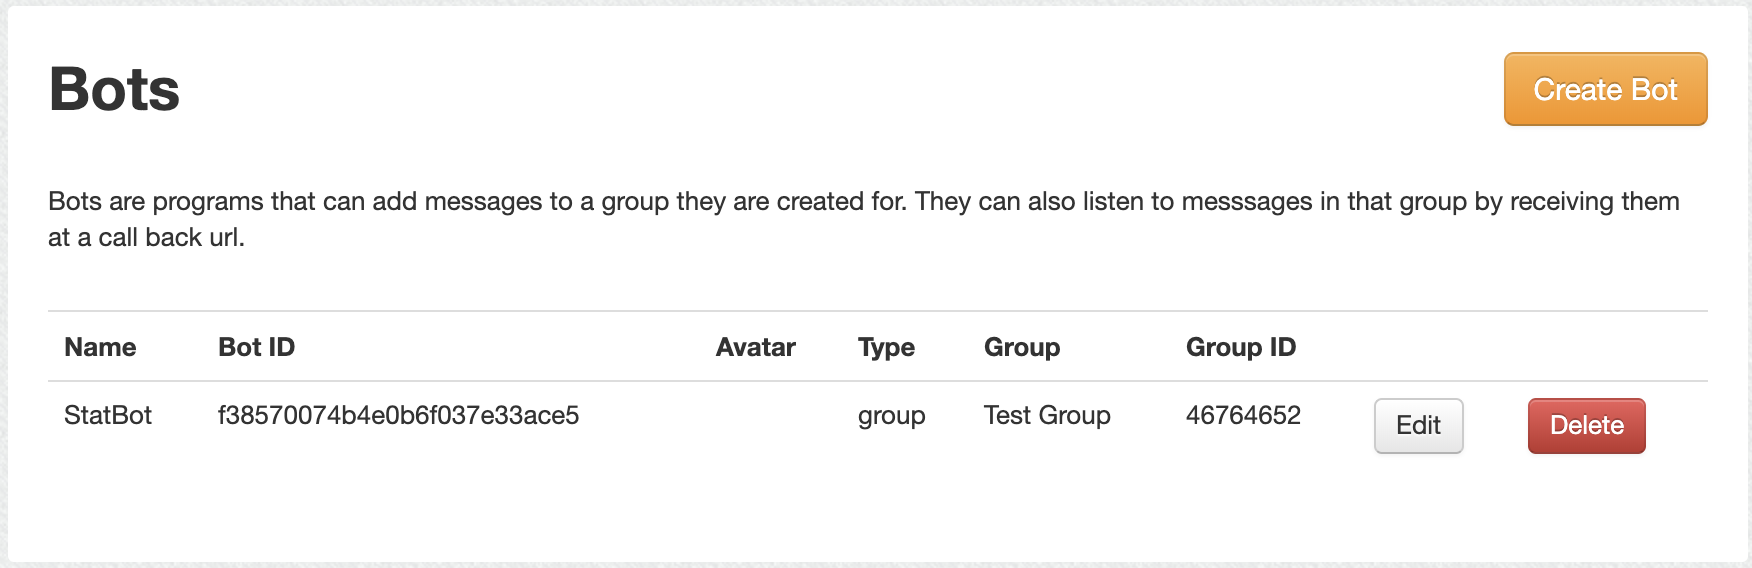Select the Bot ID column header

pos(256,347)
